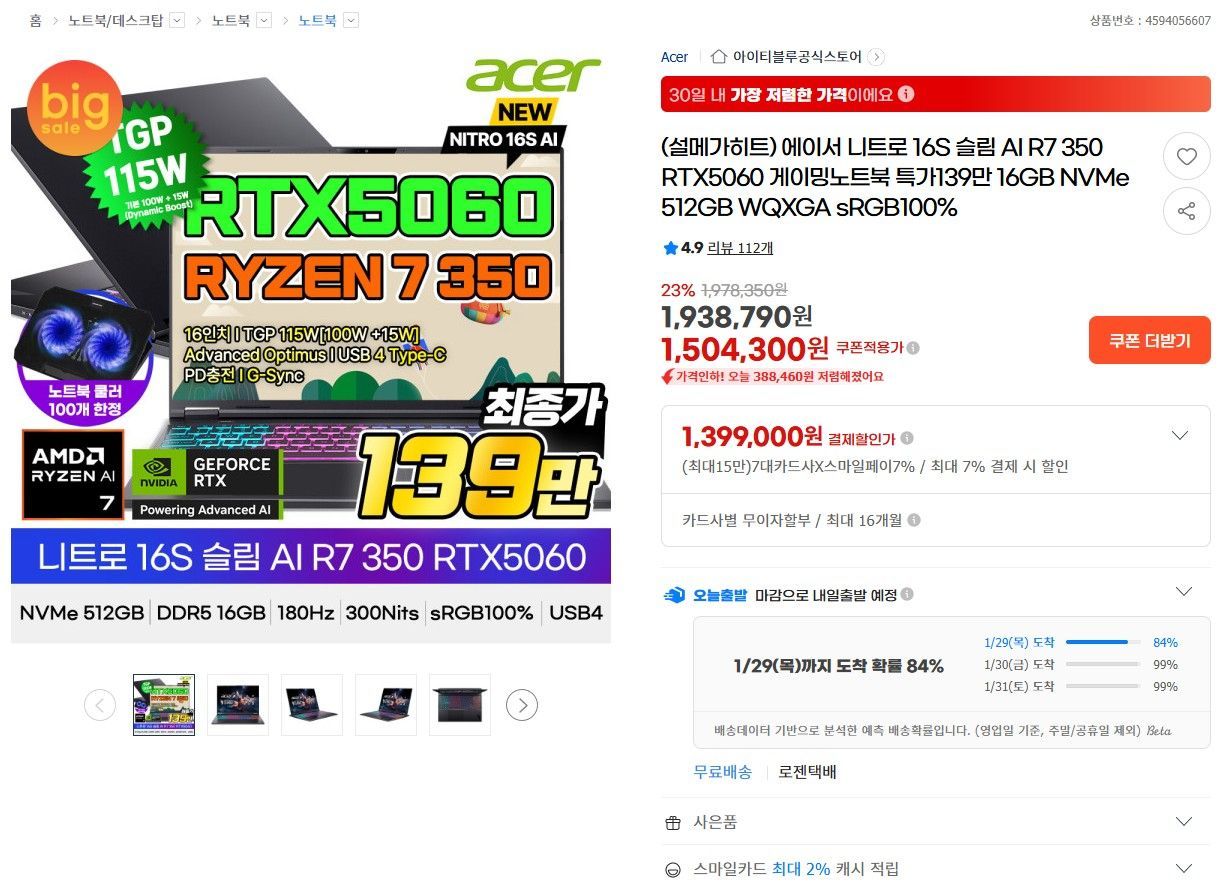Click info icon next to 결제할인가

click(x=906, y=438)
